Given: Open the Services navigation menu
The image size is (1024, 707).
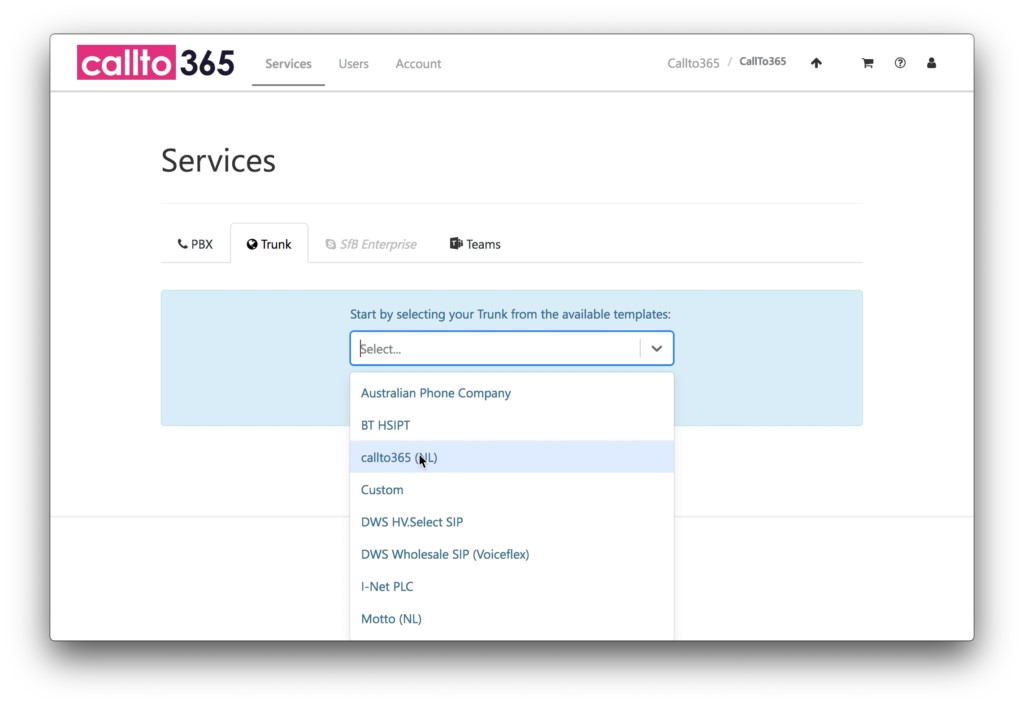Looking at the screenshot, I should pos(288,63).
